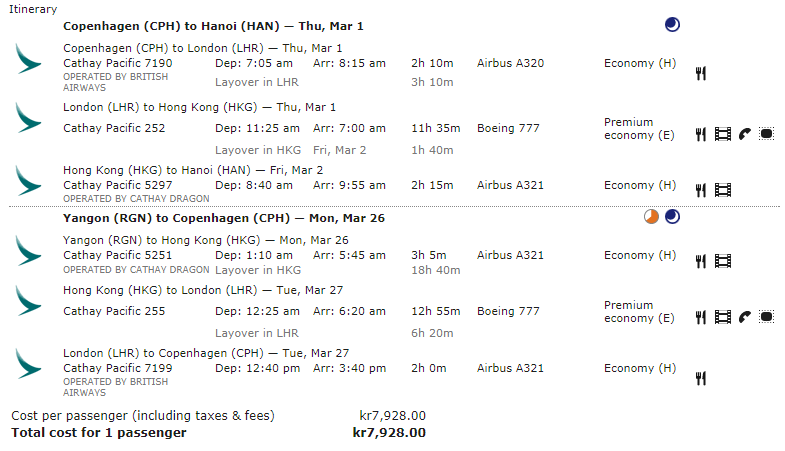Click the Airbus A320 aircraft text for flight 7190
785x451 pixels.
click(x=510, y=63)
